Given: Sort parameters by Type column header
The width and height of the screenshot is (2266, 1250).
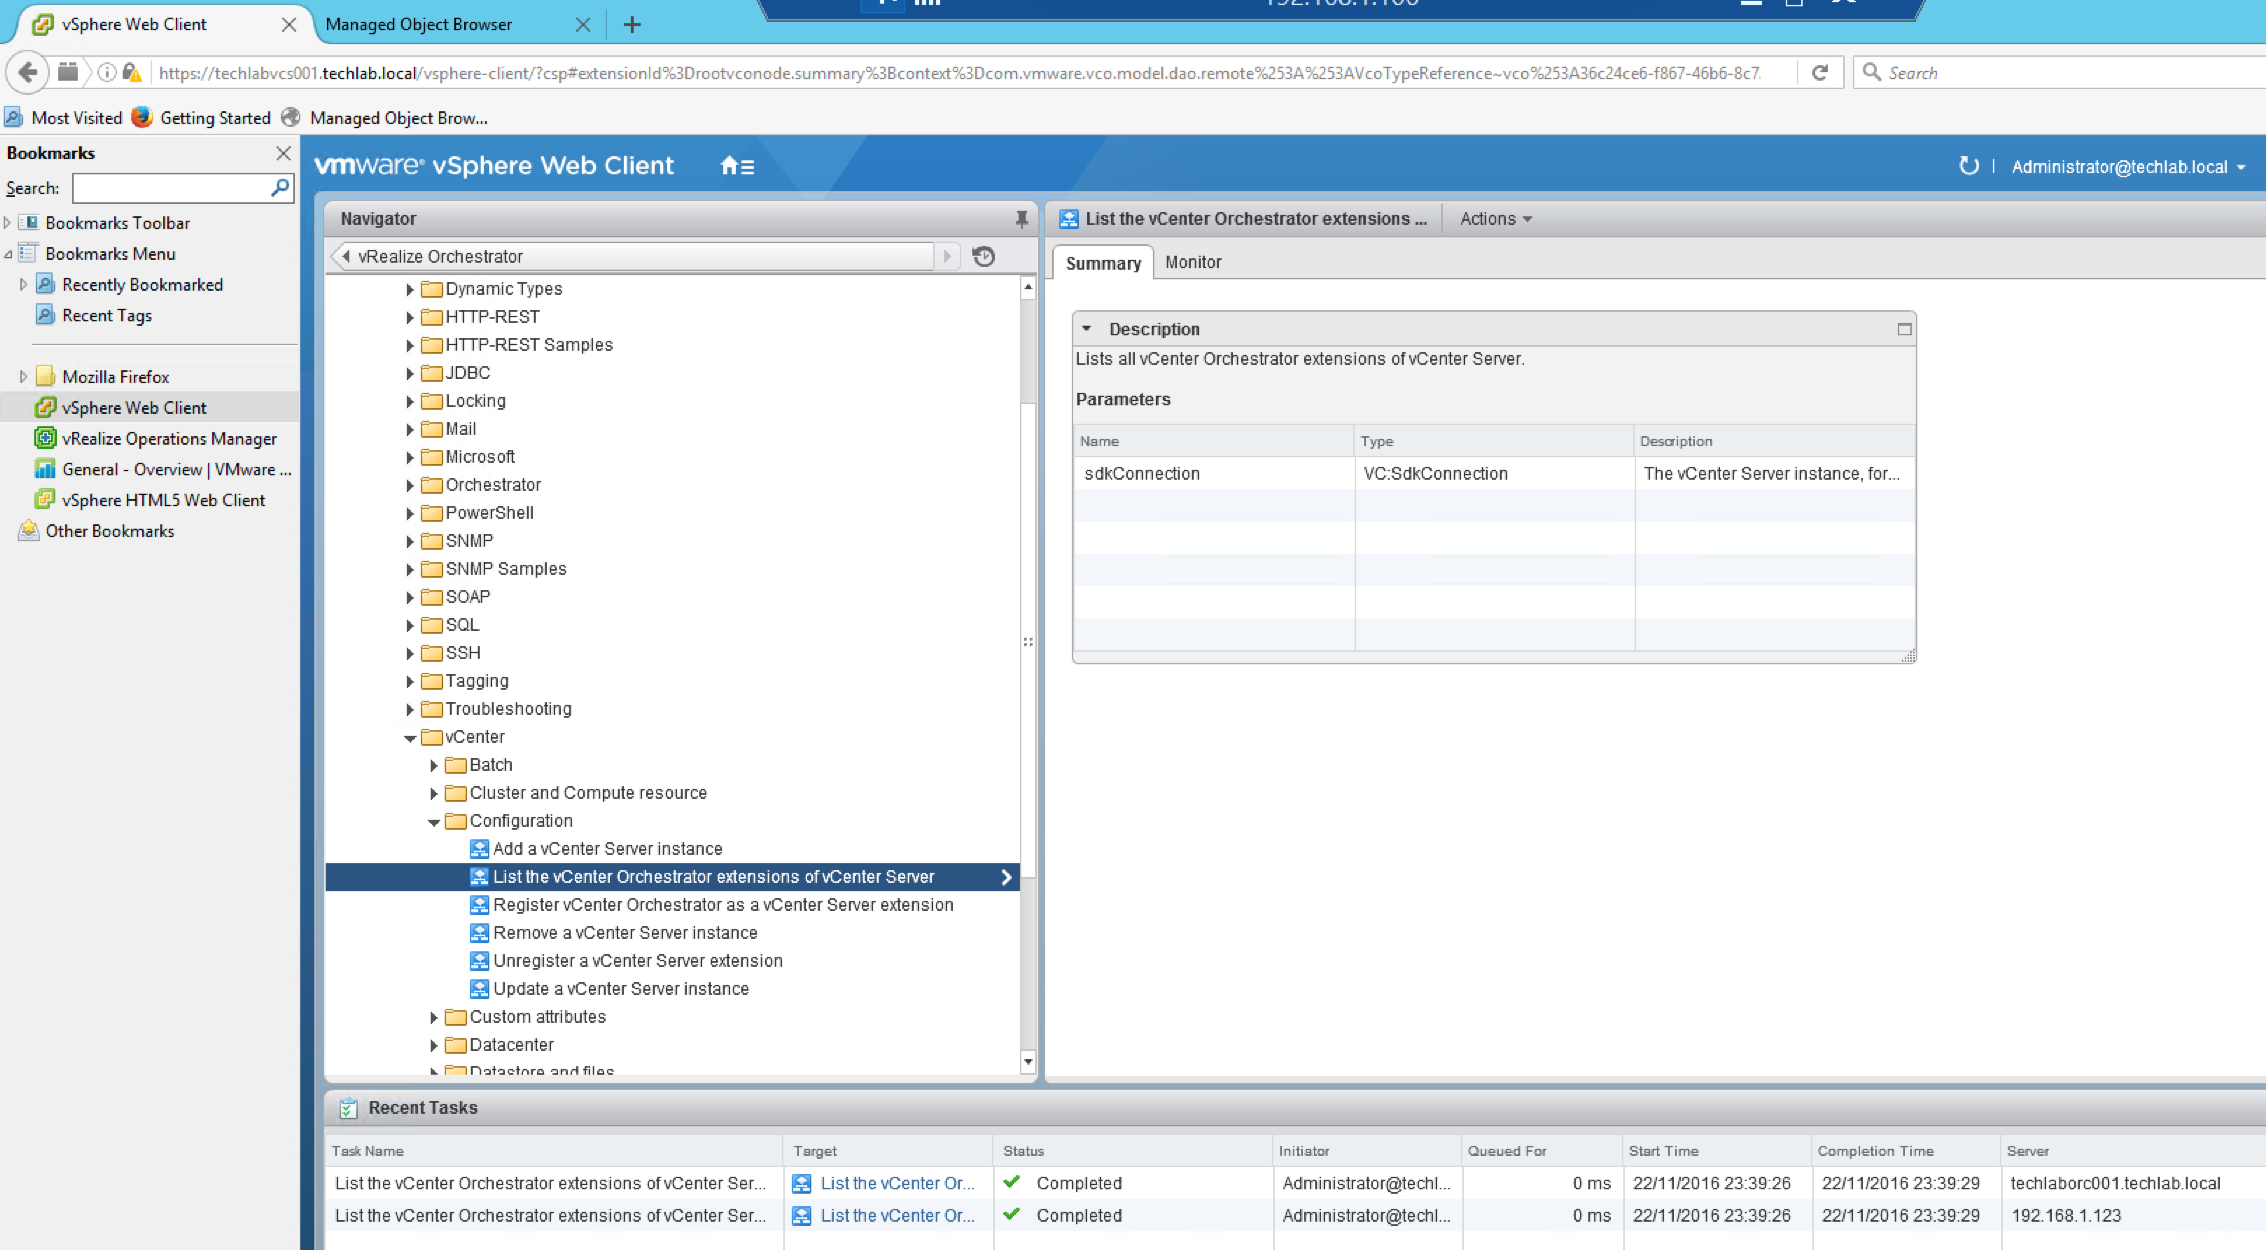Looking at the screenshot, I should [x=1494, y=441].
